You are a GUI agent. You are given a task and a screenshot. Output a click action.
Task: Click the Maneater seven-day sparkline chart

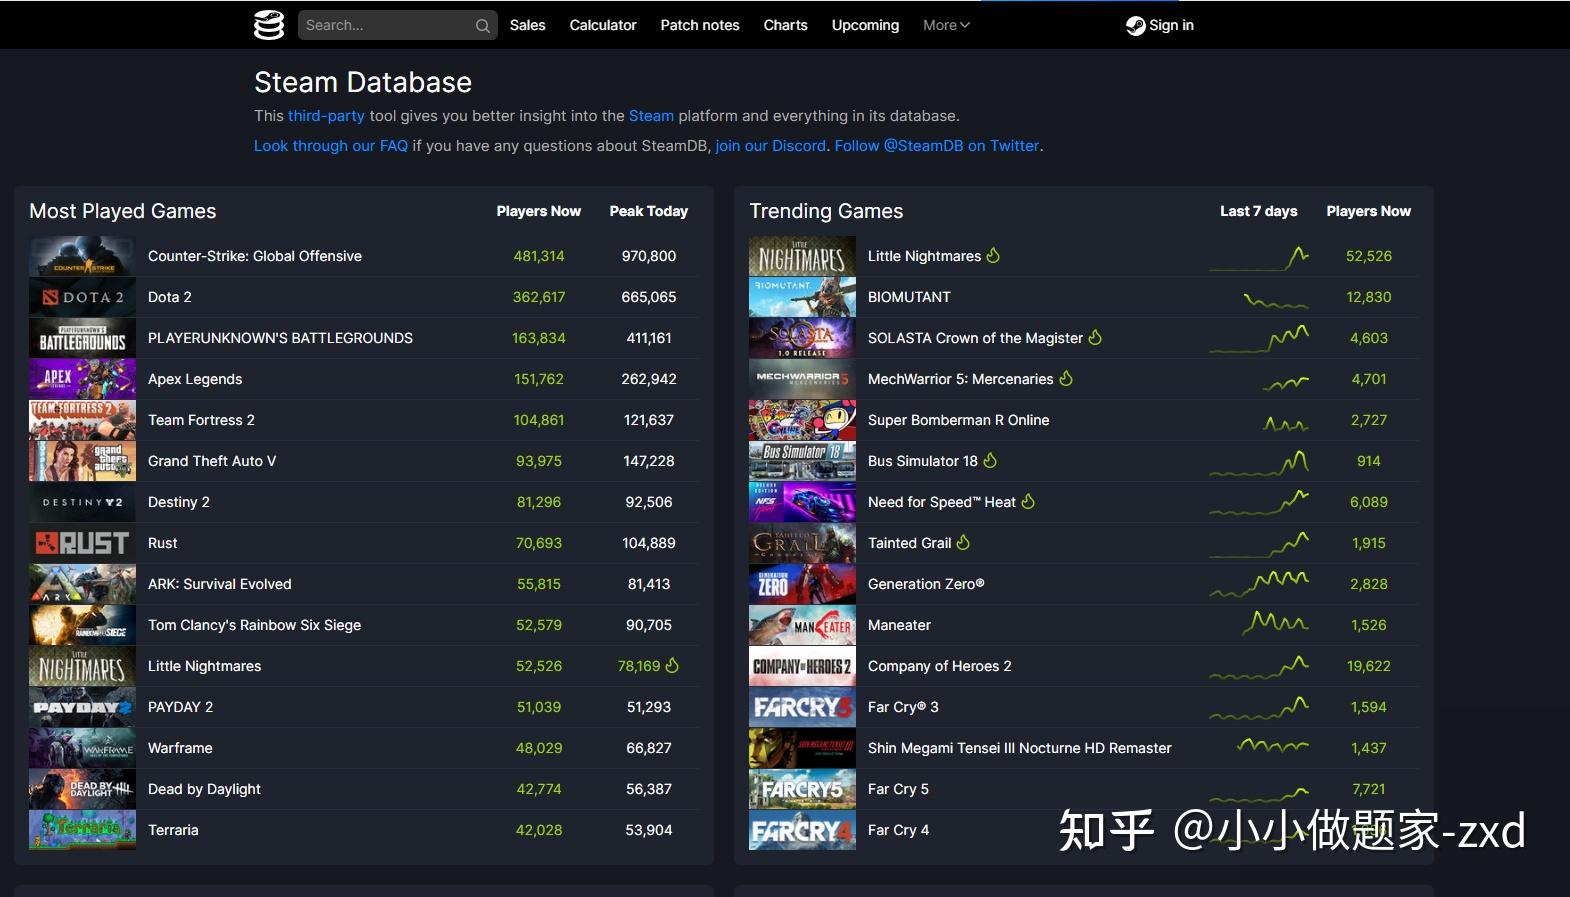[x=1275, y=623]
